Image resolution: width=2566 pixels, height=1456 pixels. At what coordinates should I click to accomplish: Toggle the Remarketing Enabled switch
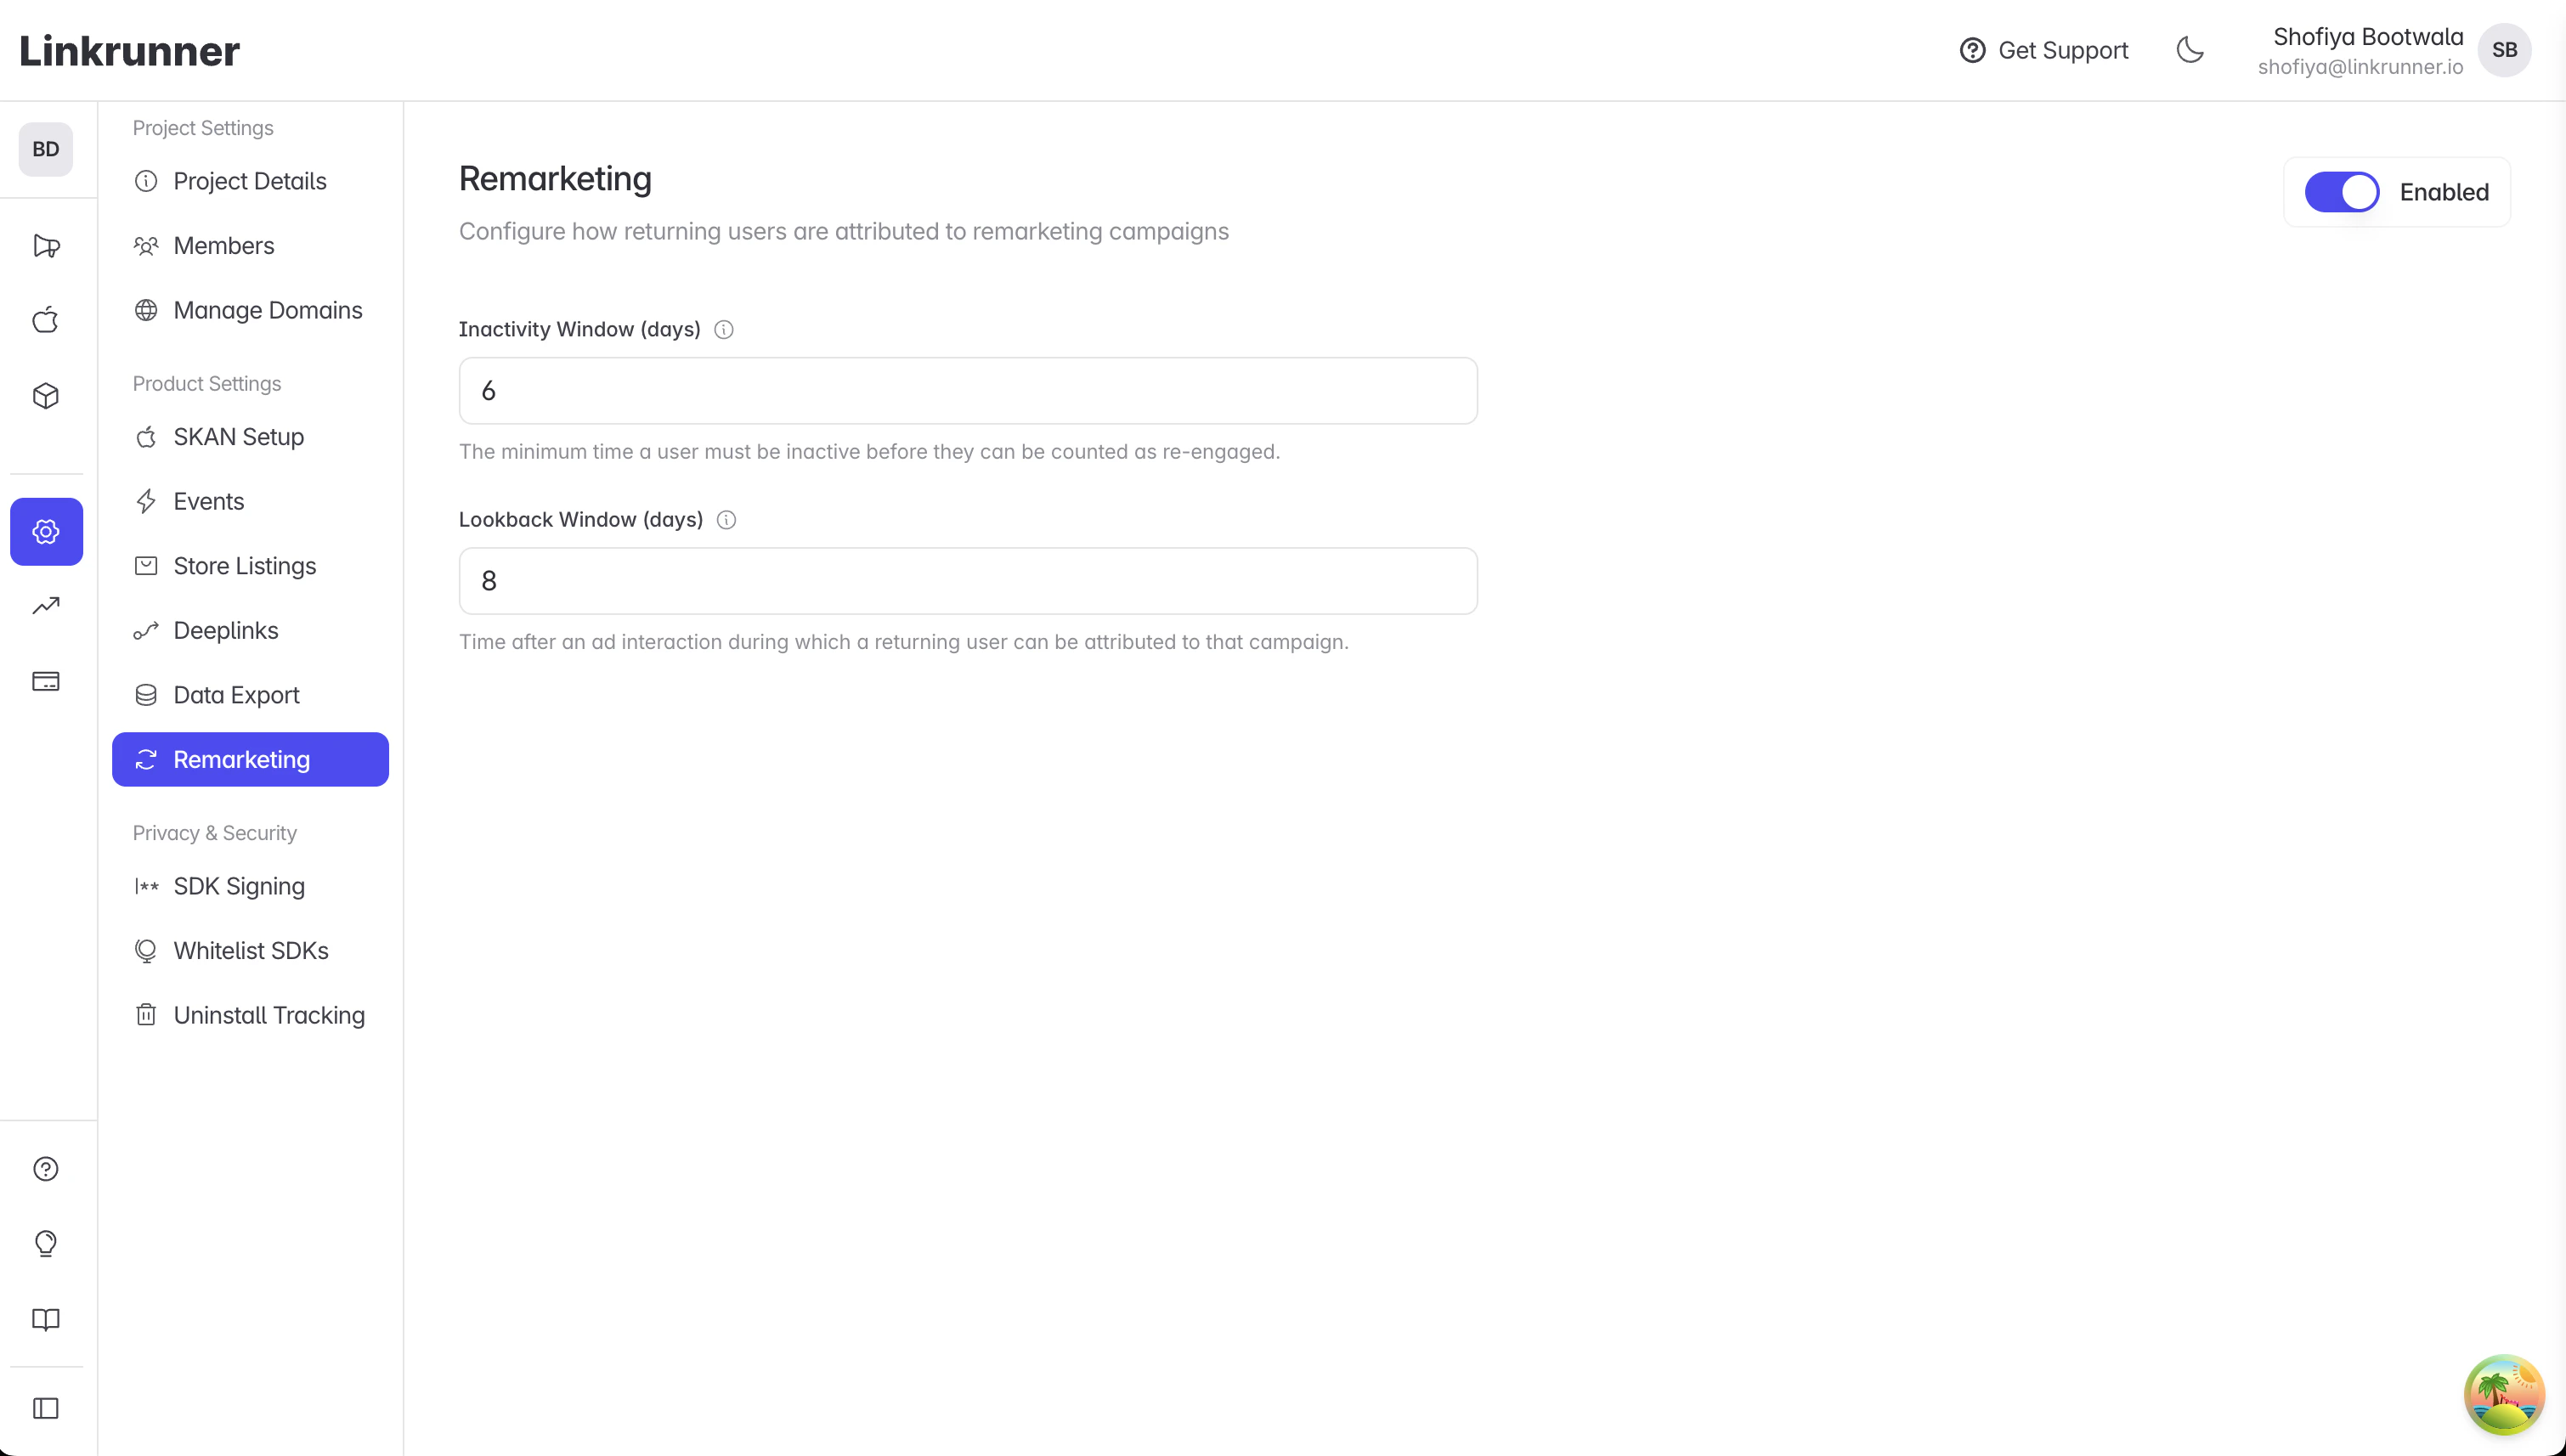point(2341,192)
